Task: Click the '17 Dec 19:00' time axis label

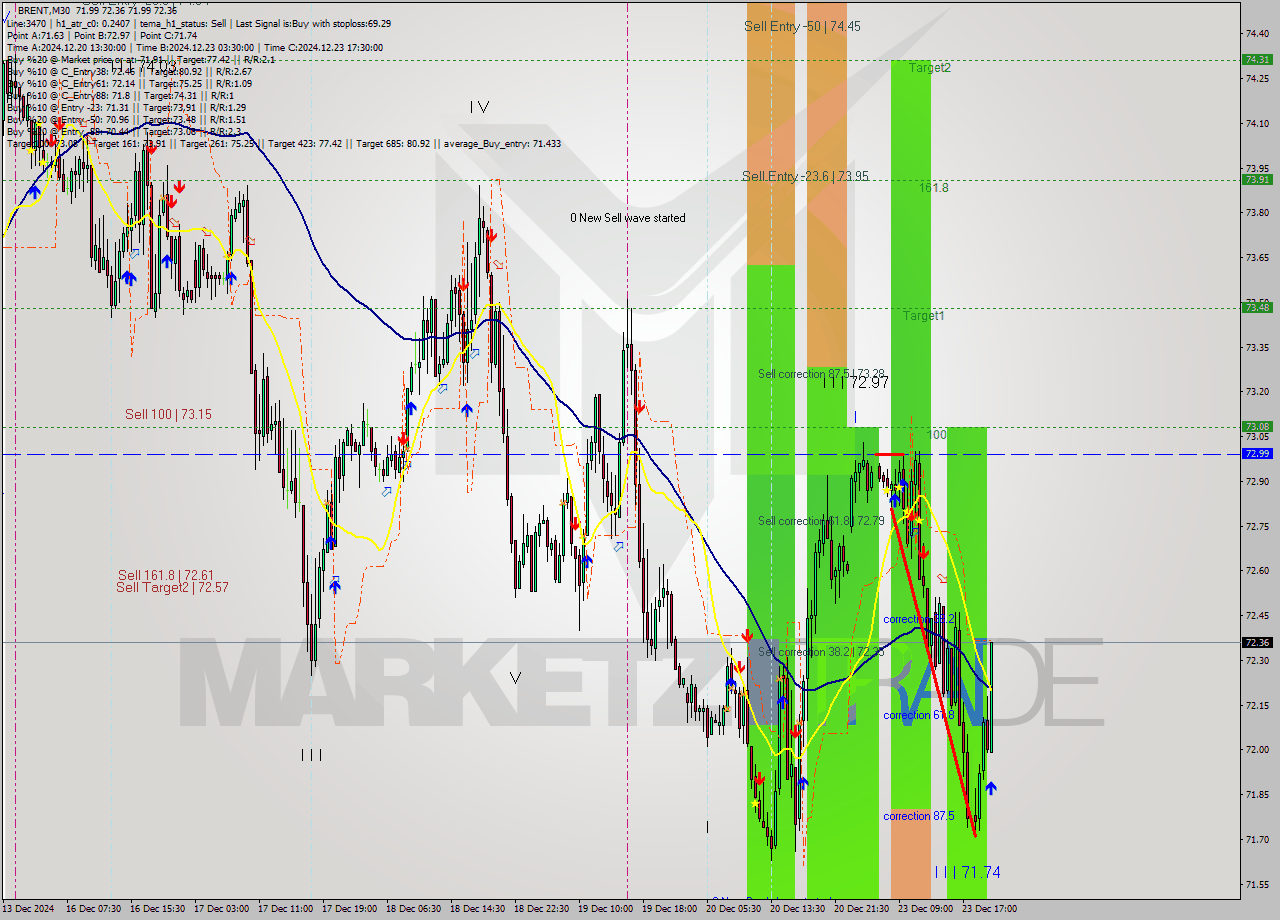Action: (x=349, y=909)
